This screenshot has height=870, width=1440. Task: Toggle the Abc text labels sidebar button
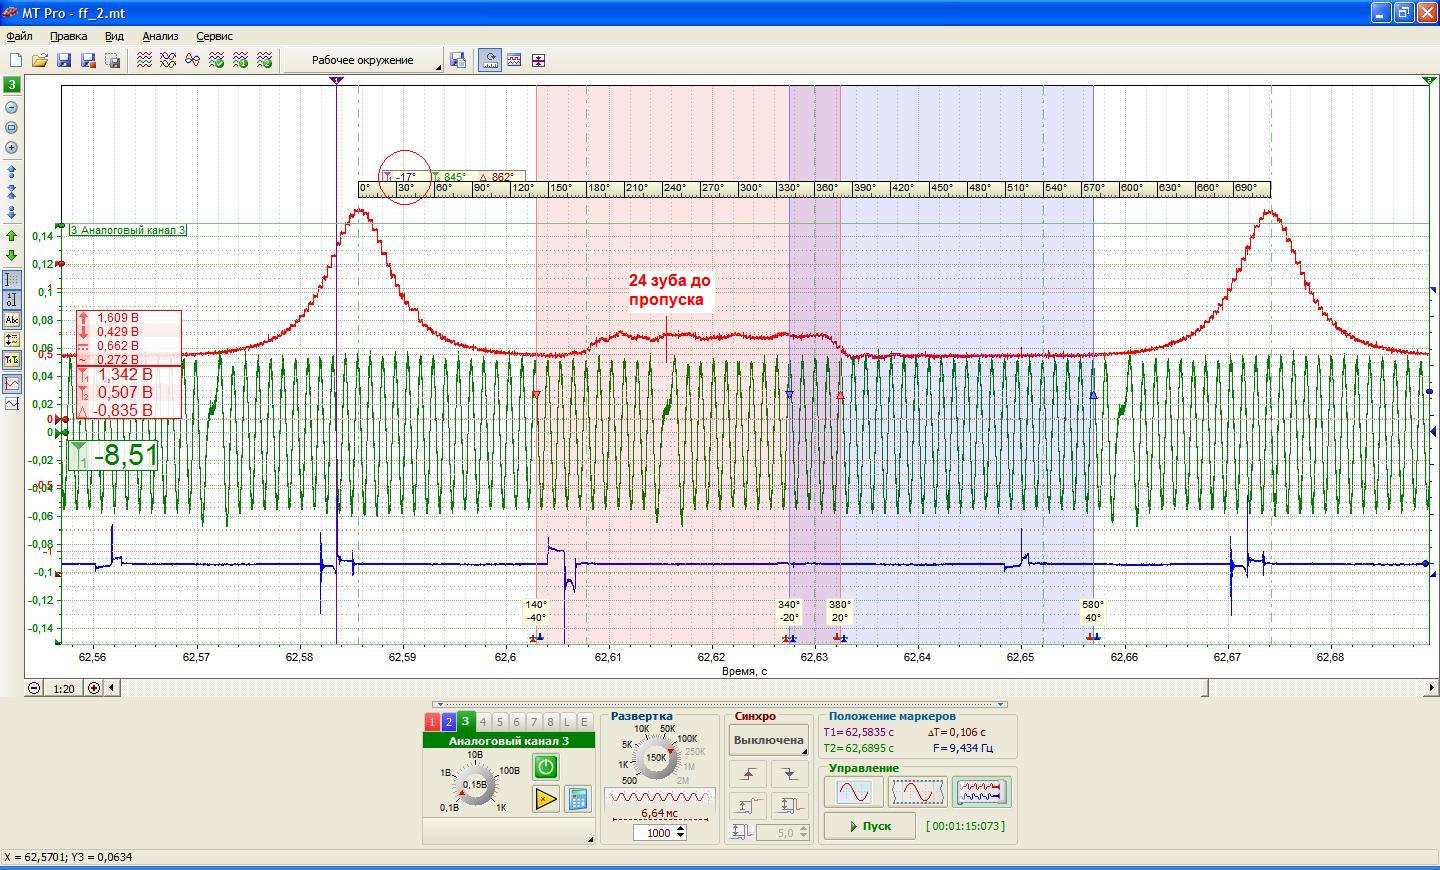[x=12, y=320]
